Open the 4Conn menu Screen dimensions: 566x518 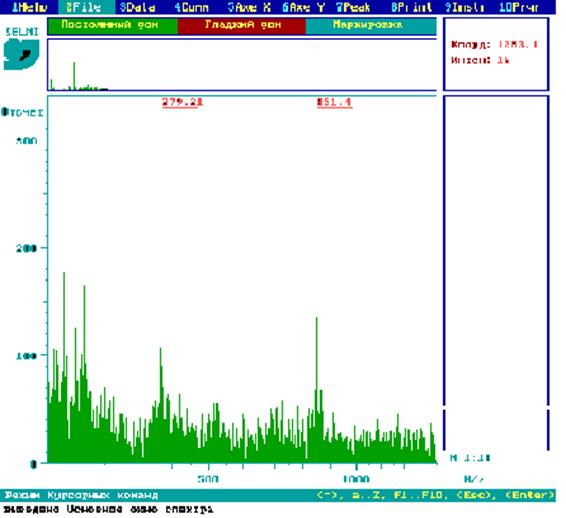point(191,7)
